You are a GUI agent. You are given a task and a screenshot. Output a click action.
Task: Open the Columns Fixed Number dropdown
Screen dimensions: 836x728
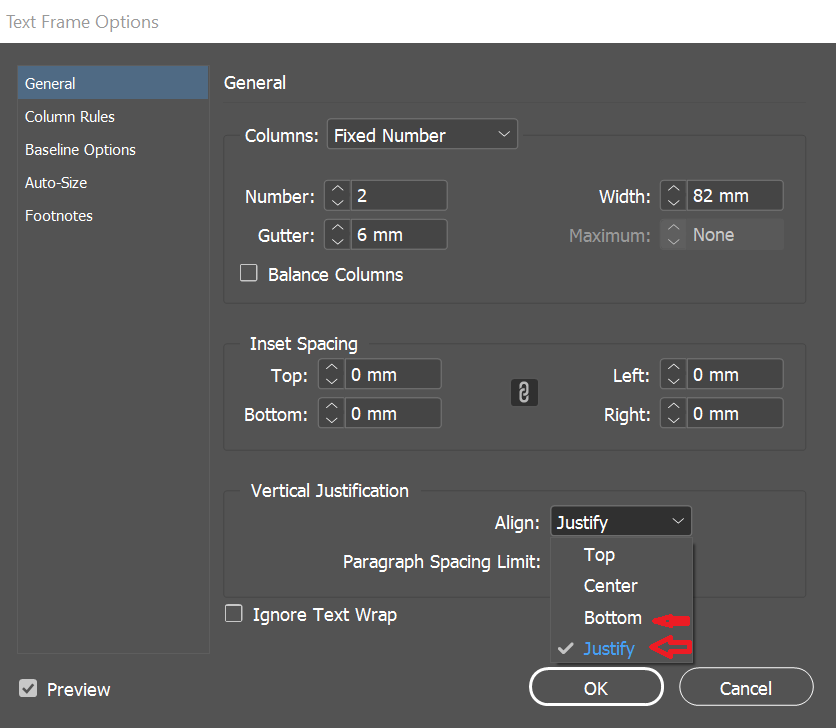[422, 135]
